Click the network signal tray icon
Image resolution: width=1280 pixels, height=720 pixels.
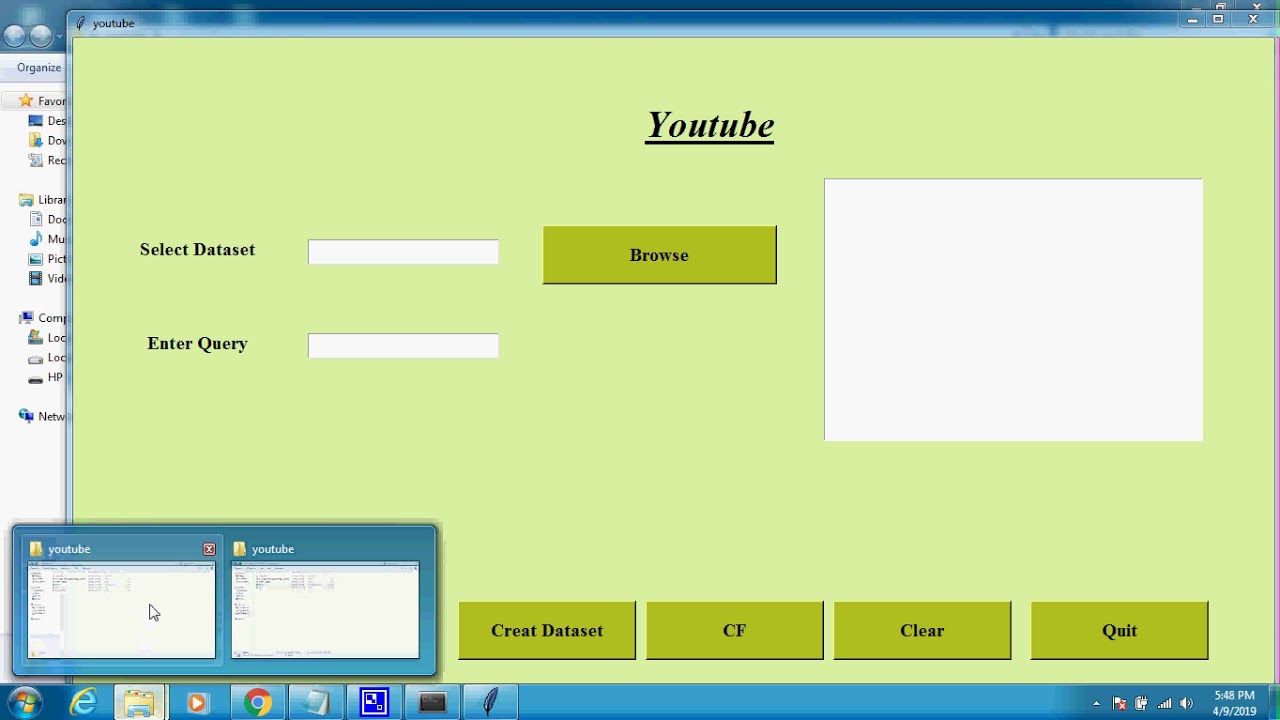click(1164, 703)
